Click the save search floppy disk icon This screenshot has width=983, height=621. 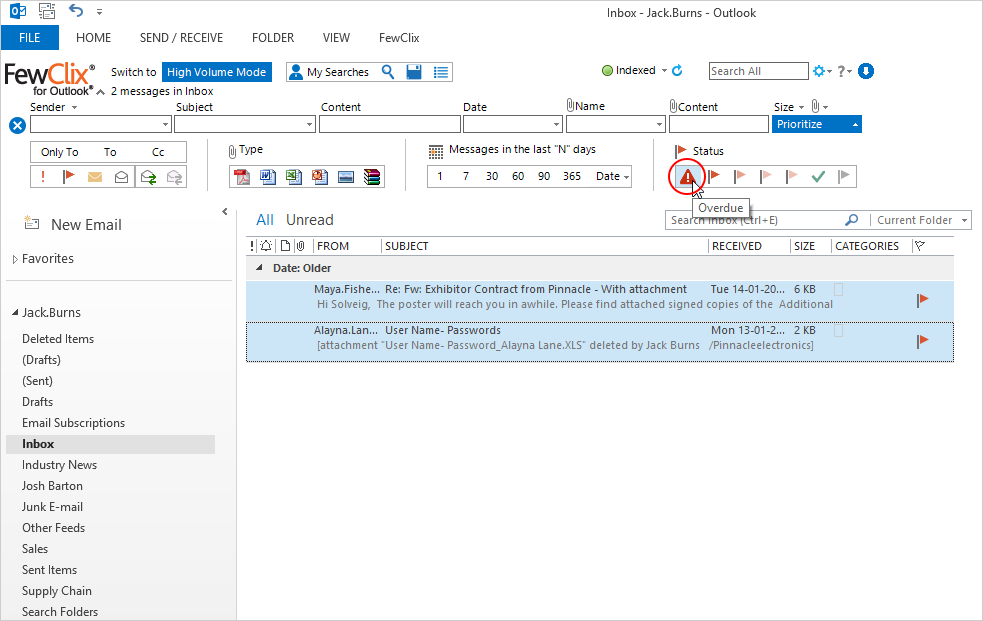[414, 72]
